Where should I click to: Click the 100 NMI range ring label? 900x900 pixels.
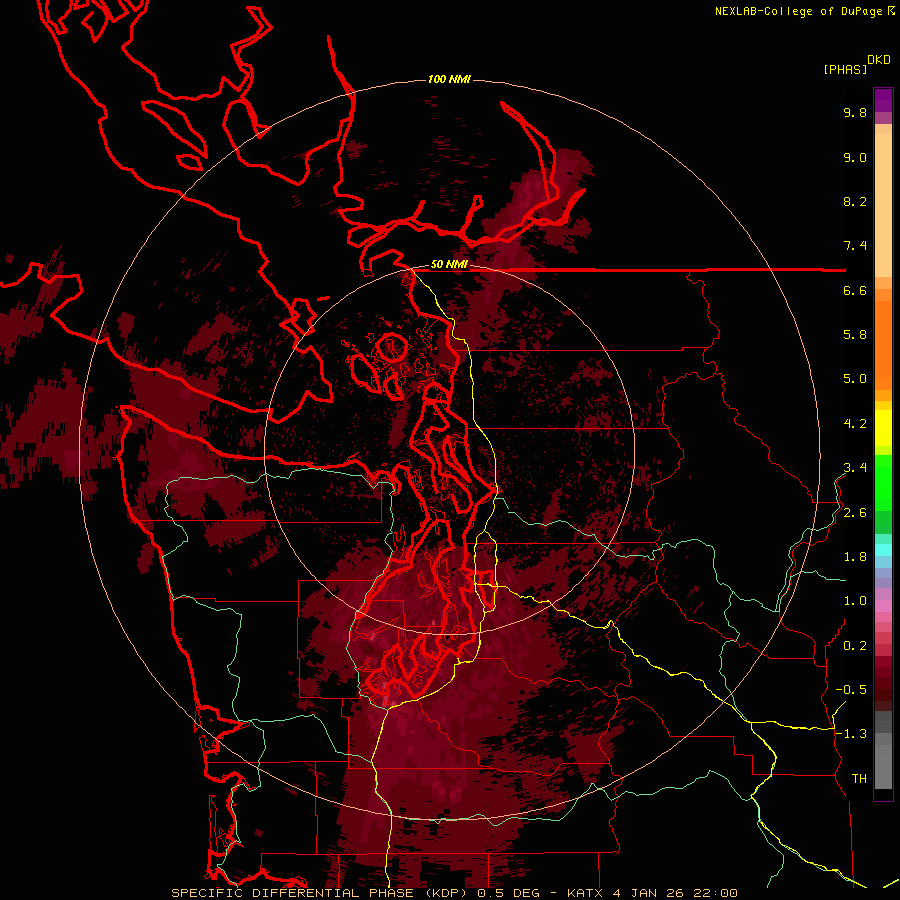coord(449,79)
